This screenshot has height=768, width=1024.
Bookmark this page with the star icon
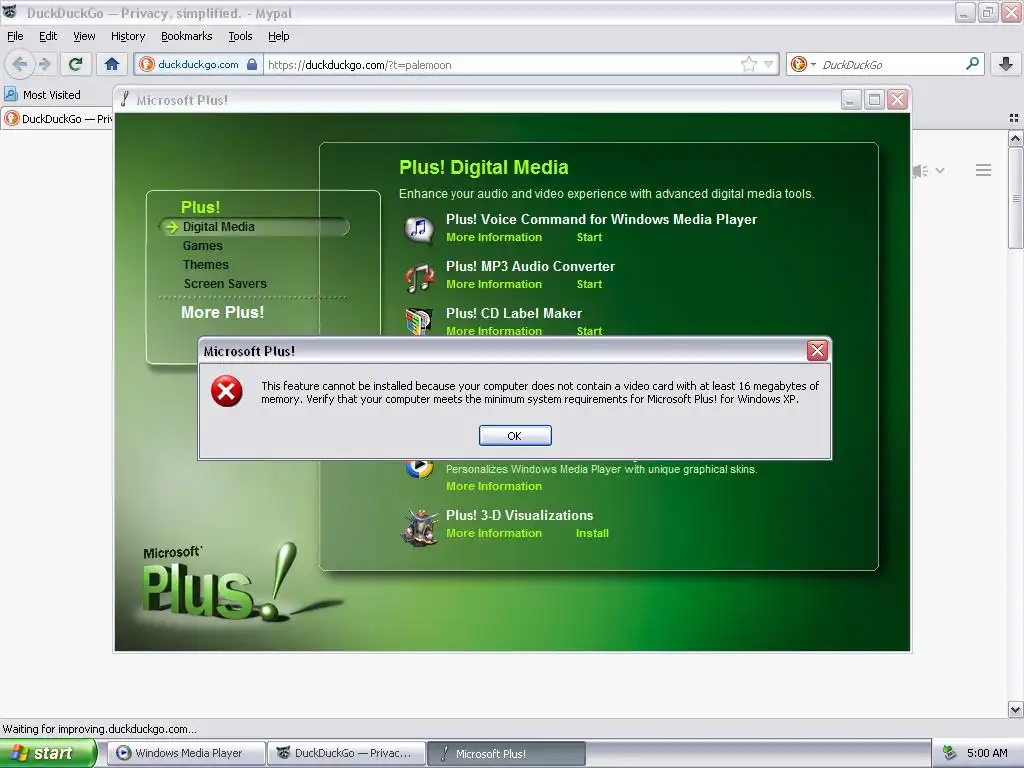pos(748,64)
